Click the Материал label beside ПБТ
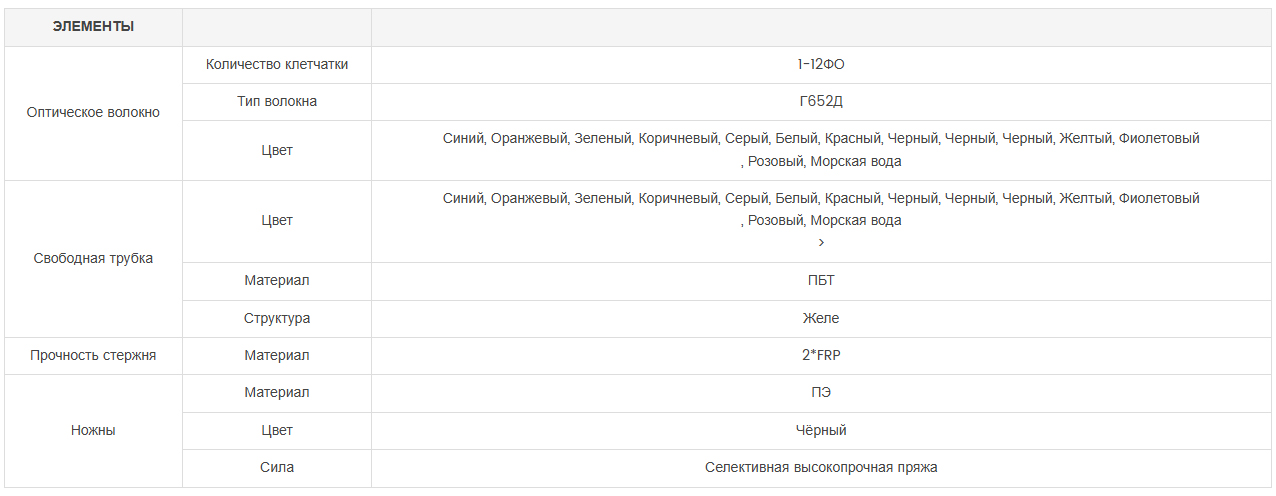1276x496 pixels. click(277, 281)
